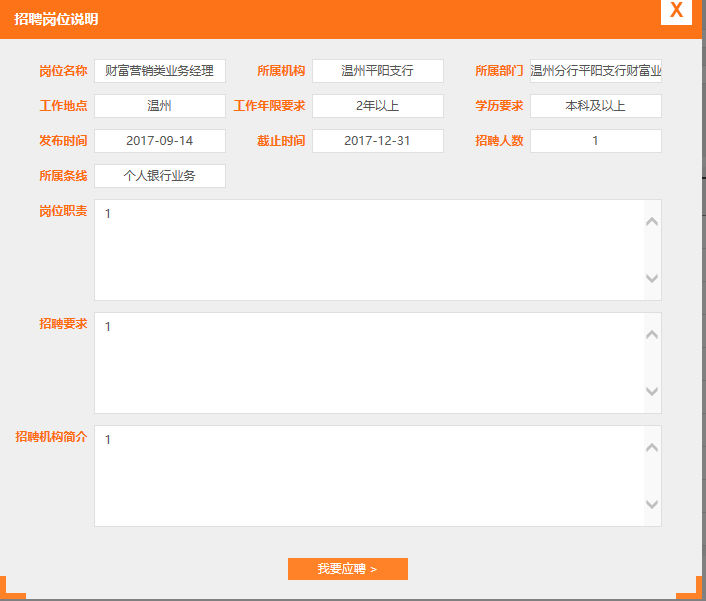Image resolution: width=706 pixels, height=601 pixels.
Task: Click the 工作地点 field showing 温州
Action: pyautogui.click(x=160, y=106)
